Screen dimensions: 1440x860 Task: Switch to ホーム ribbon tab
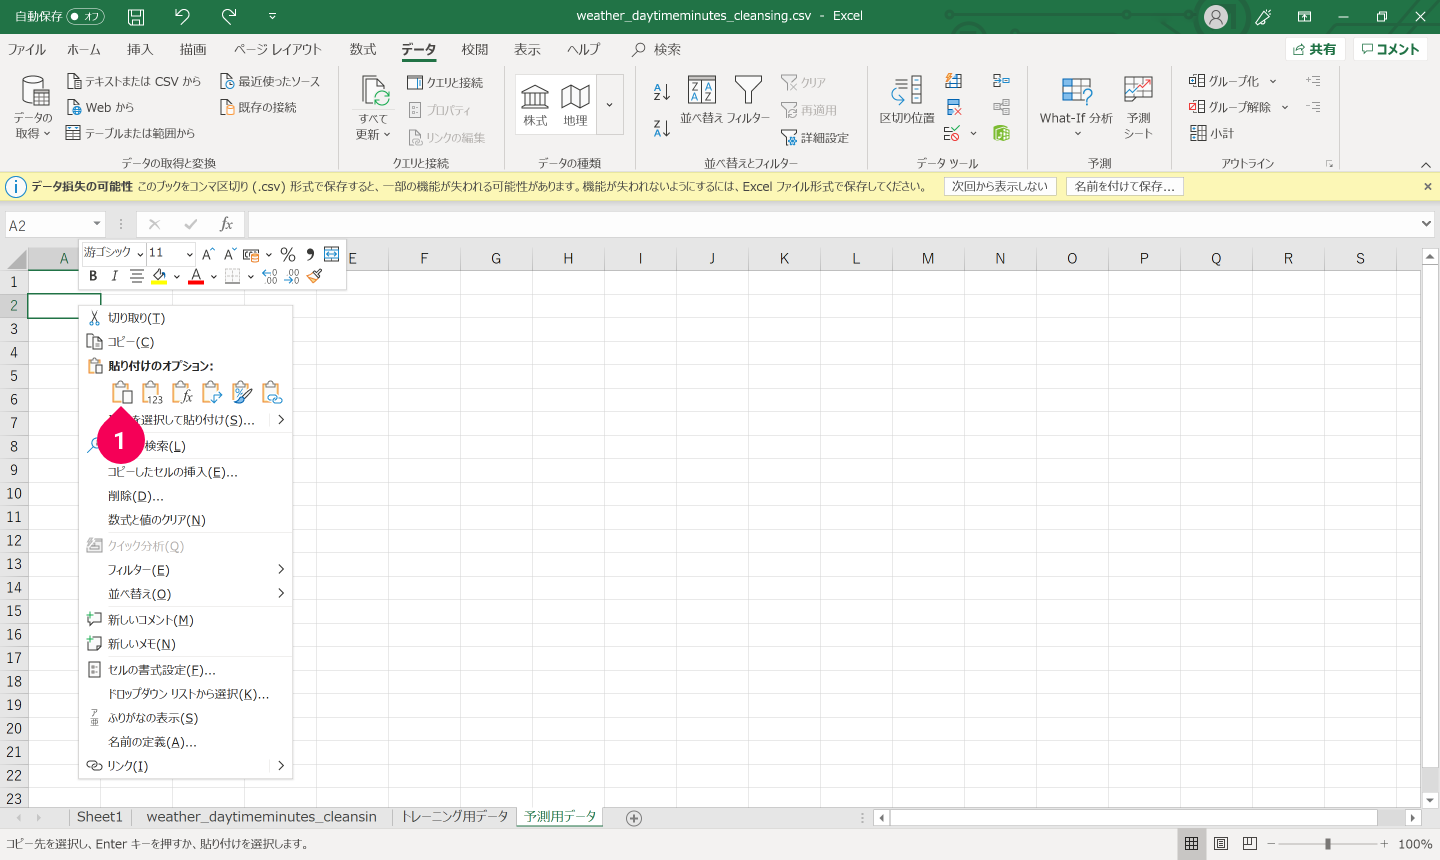click(x=84, y=49)
